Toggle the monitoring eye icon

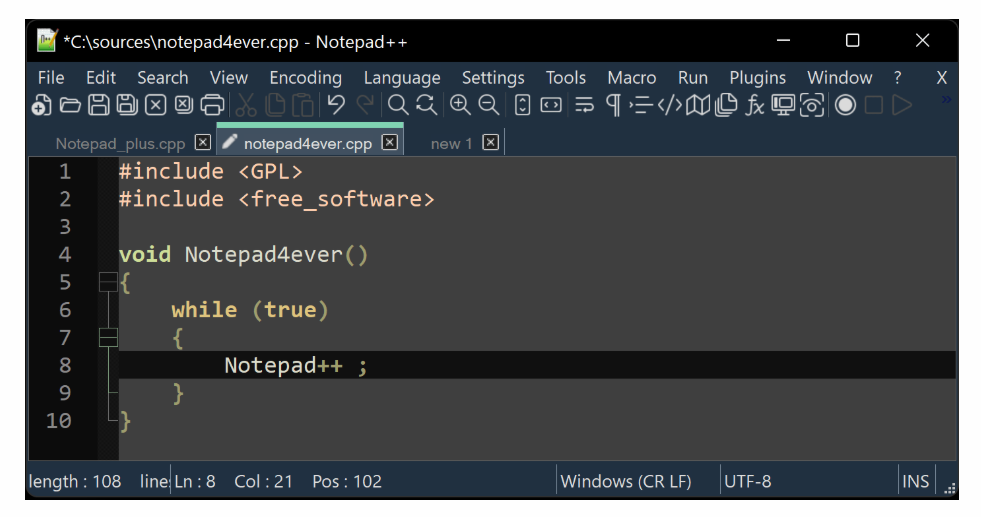tap(811, 105)
